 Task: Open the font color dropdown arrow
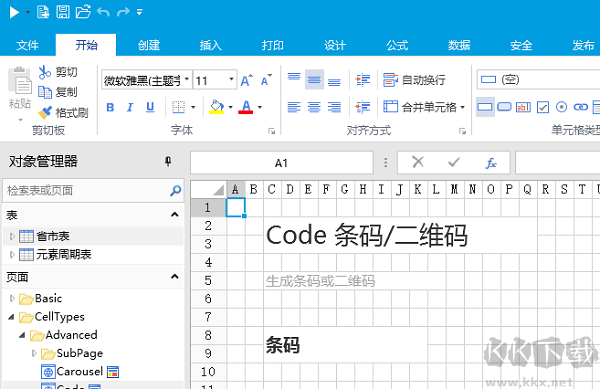(260, 107)
